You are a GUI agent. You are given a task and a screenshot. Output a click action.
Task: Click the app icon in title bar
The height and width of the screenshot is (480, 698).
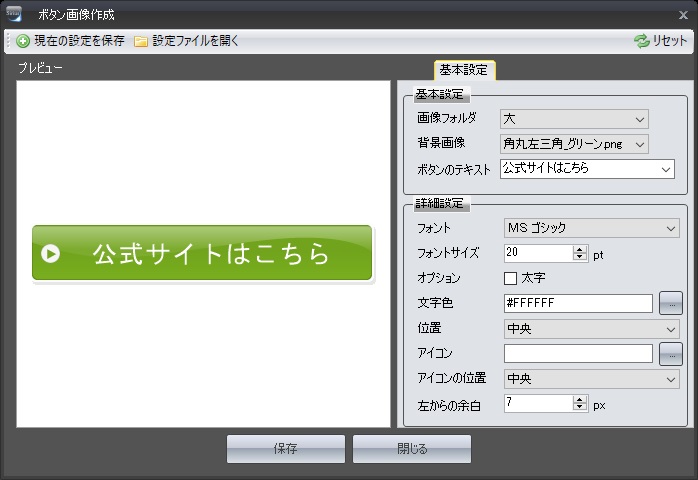(x=14, y=14)
